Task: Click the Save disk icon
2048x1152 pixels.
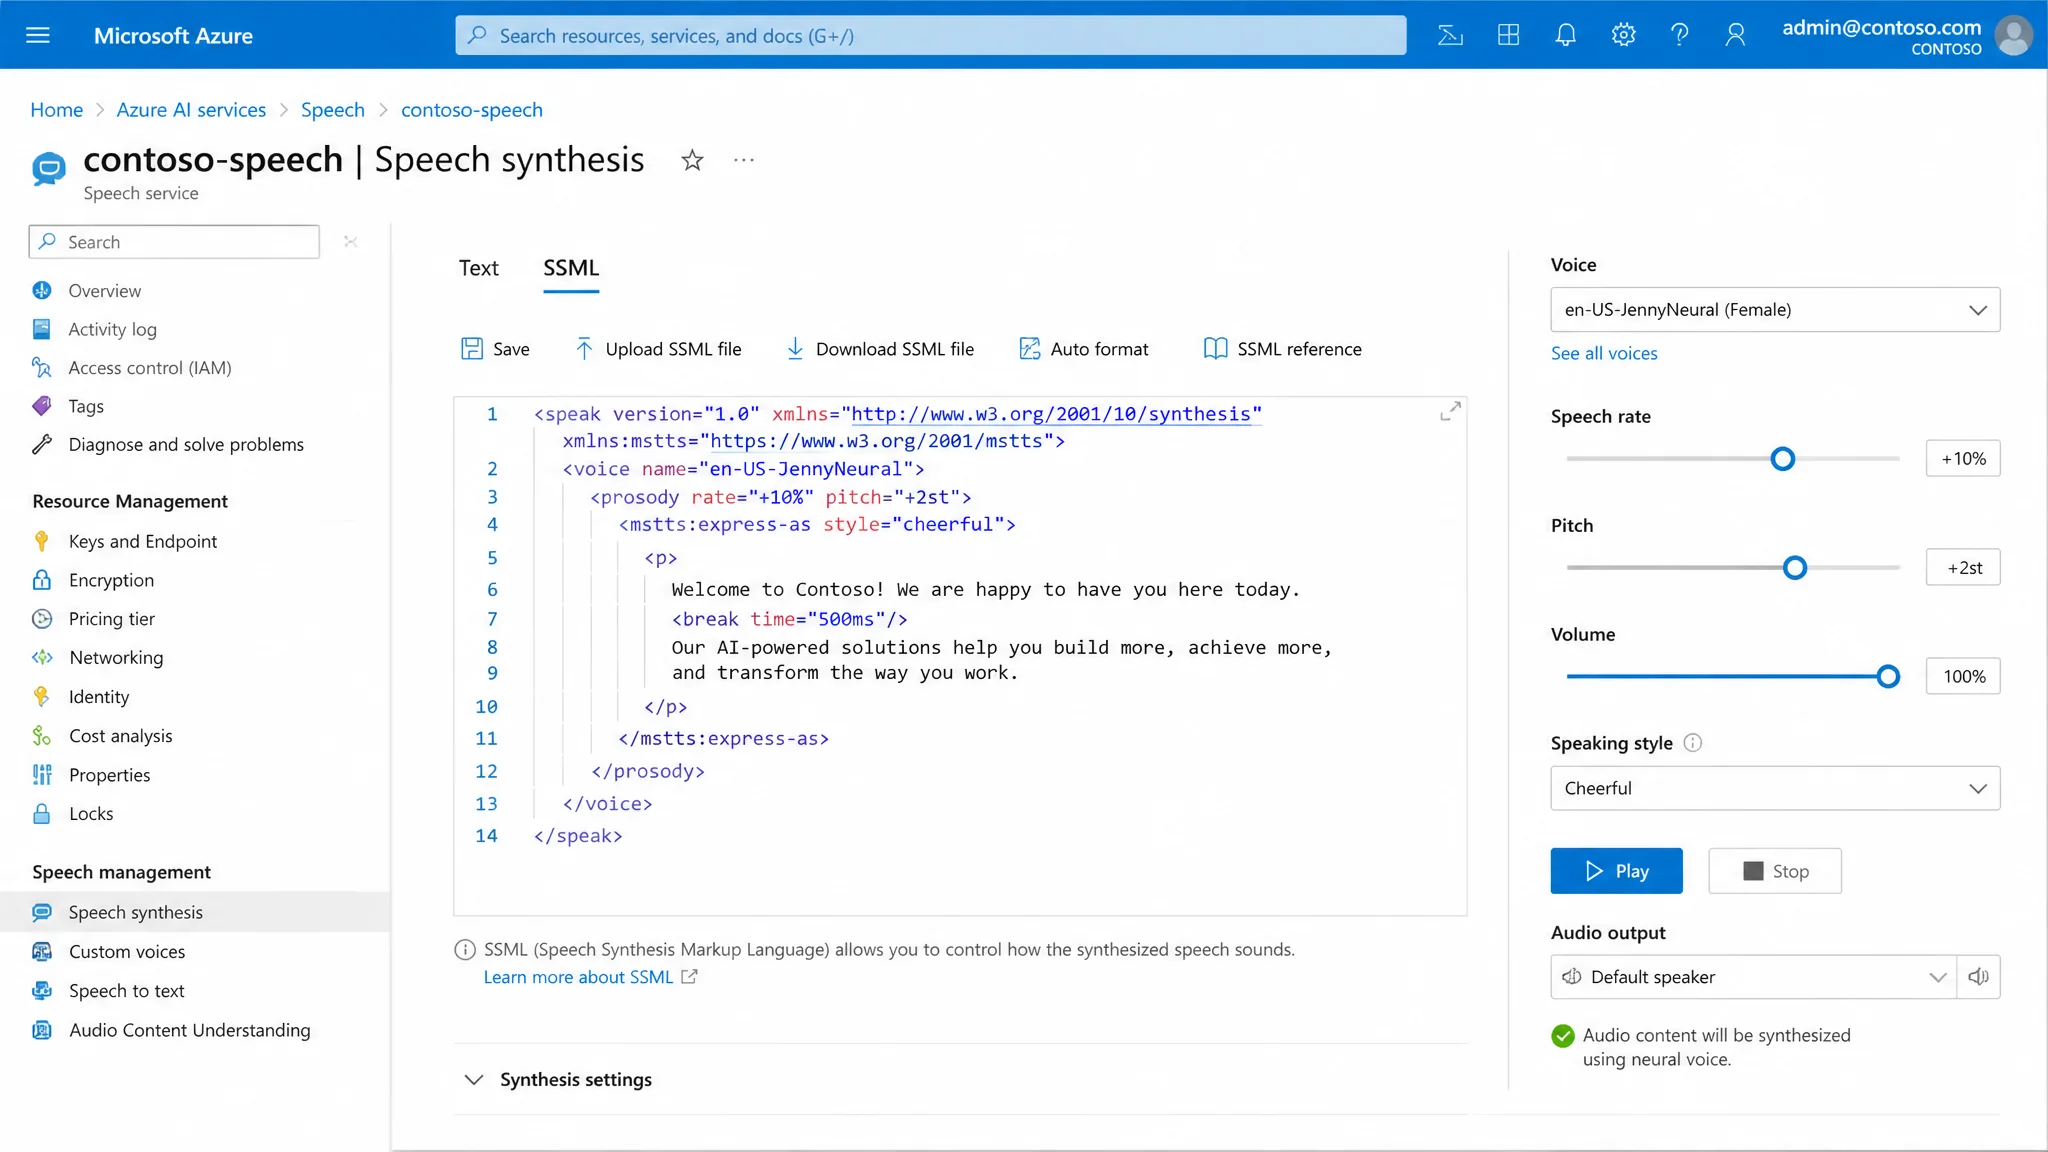Action: [472, 349]
